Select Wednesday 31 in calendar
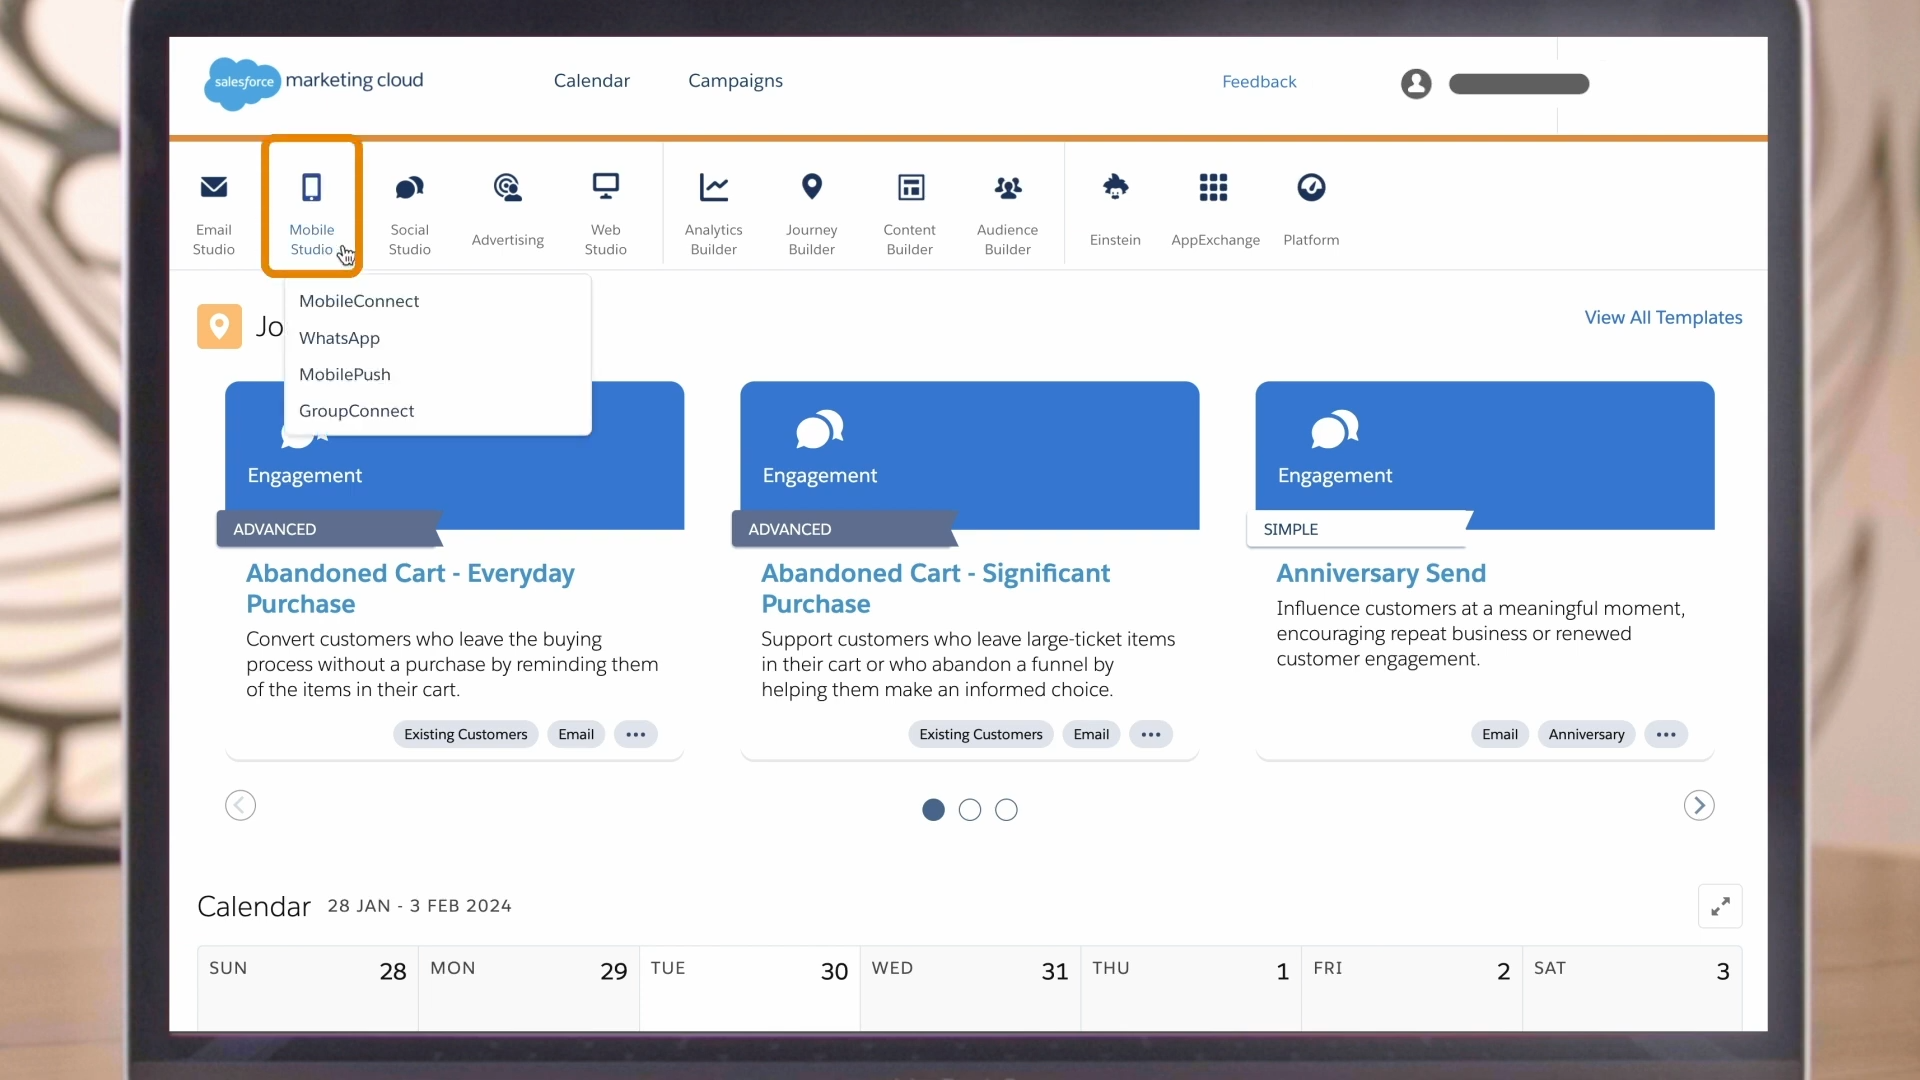 tap(970, 988)
